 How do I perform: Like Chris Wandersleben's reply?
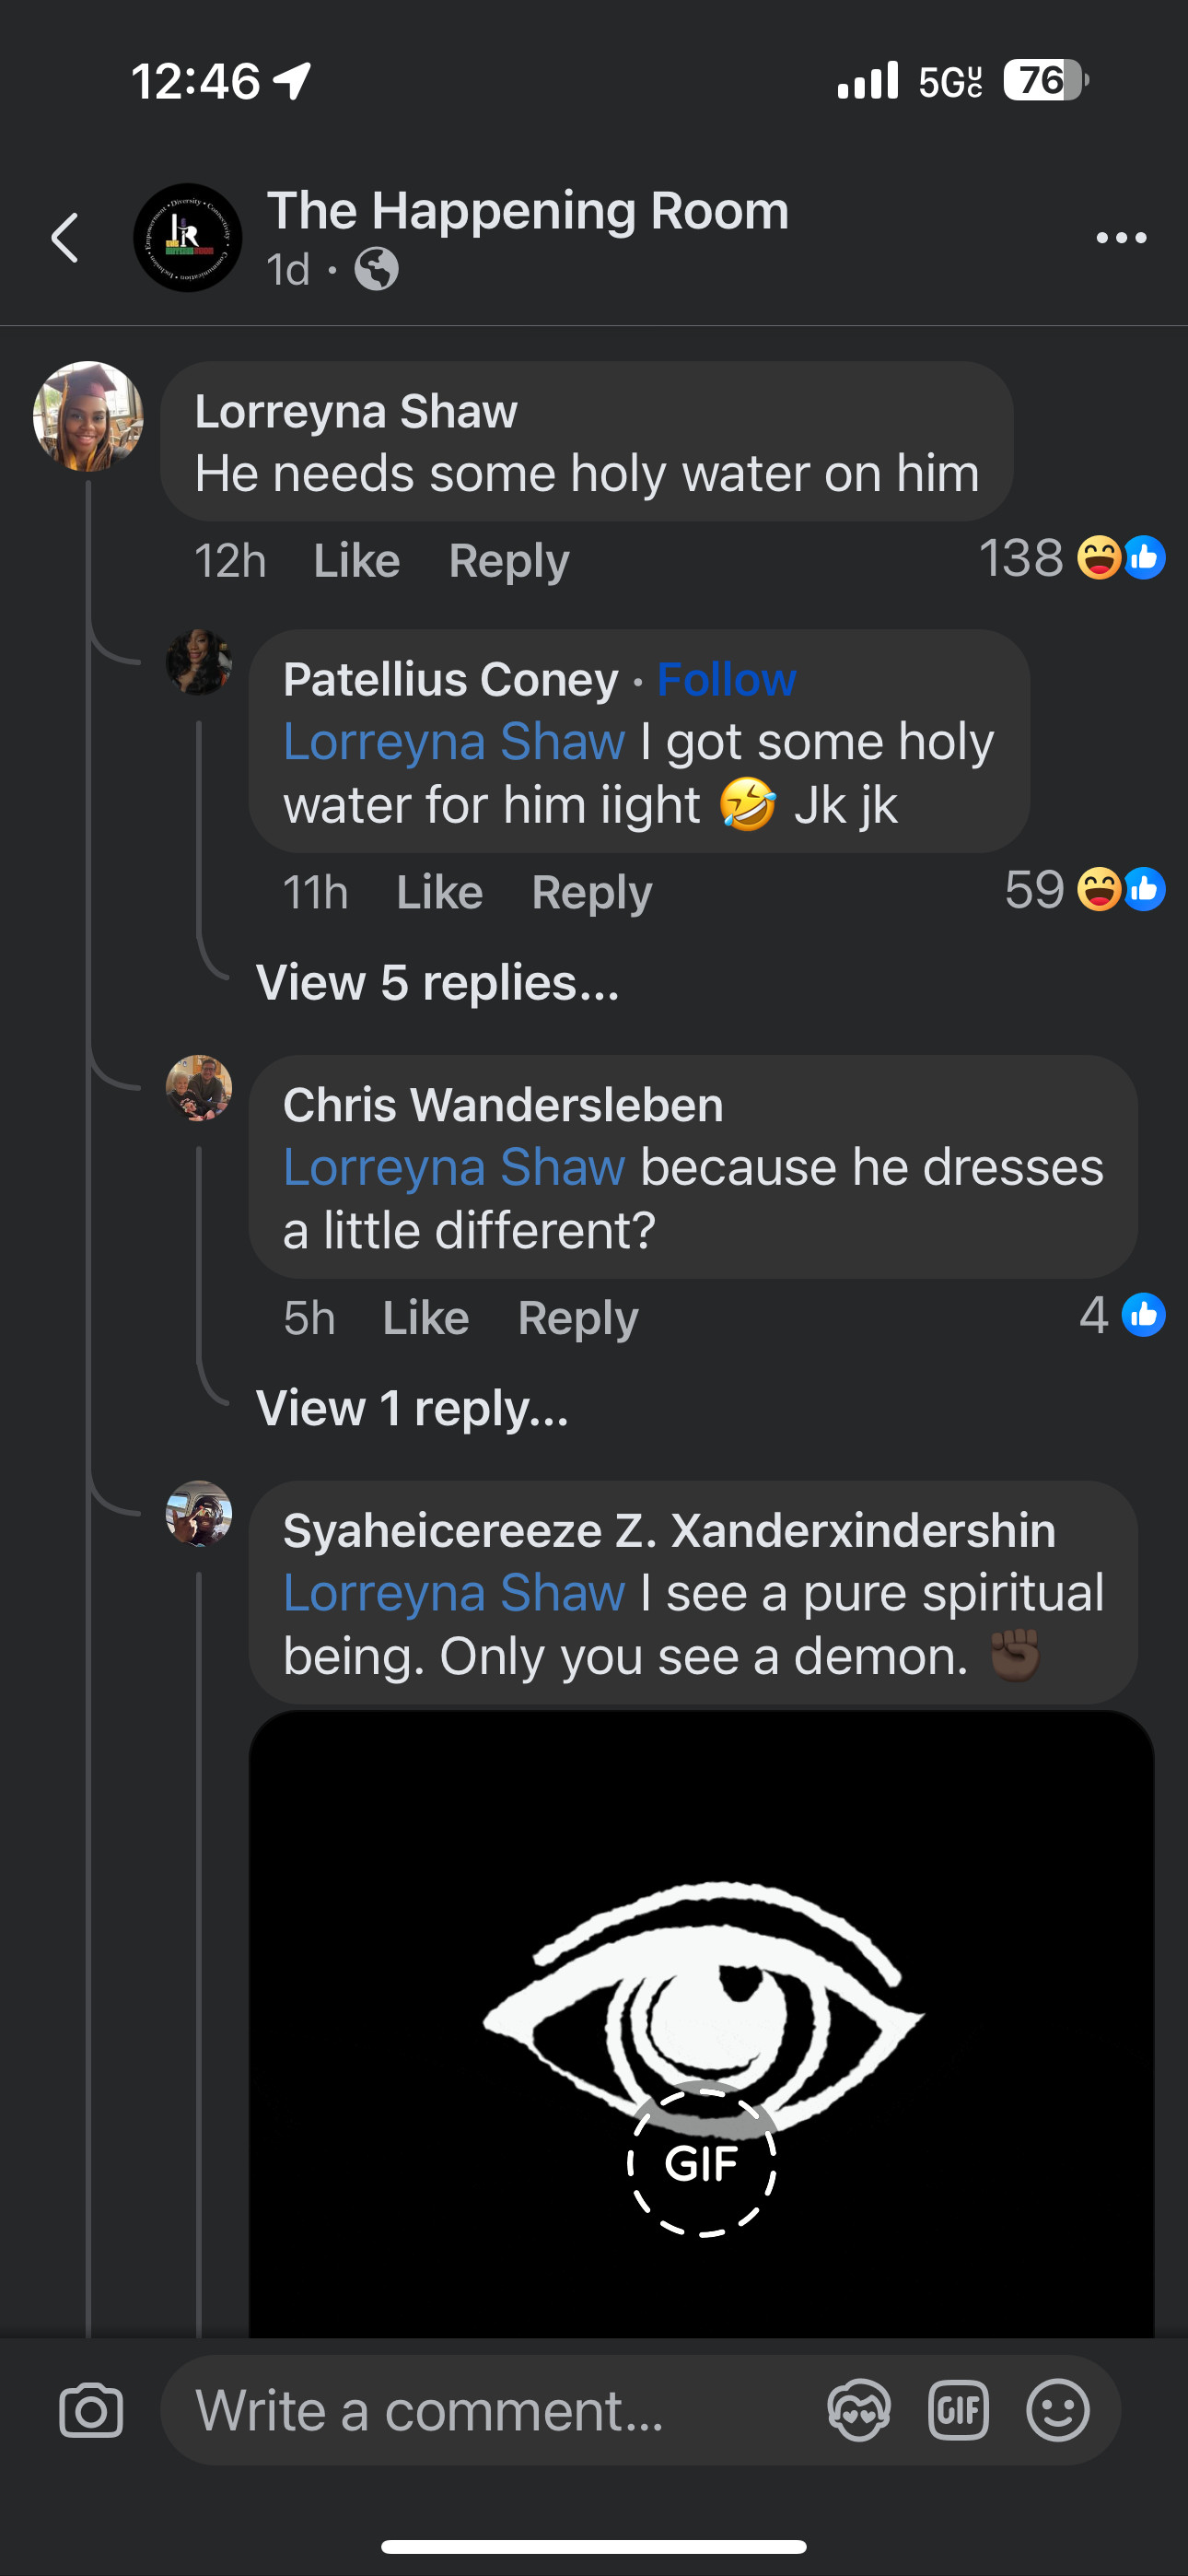pos(425,1318)
